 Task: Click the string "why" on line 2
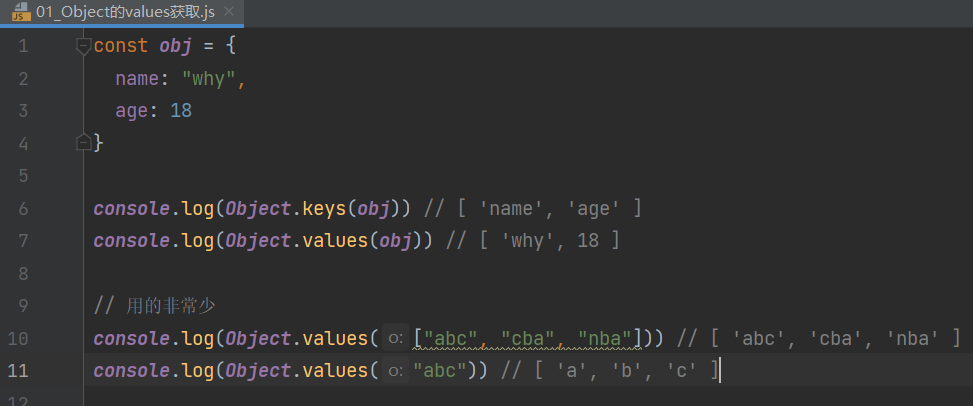tap(209, 79)
